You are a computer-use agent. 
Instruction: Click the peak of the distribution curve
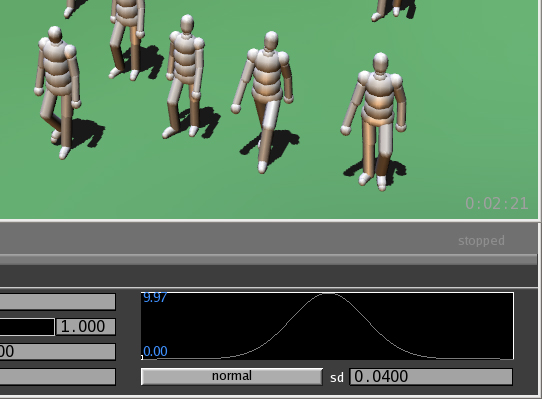coord(327,294)
